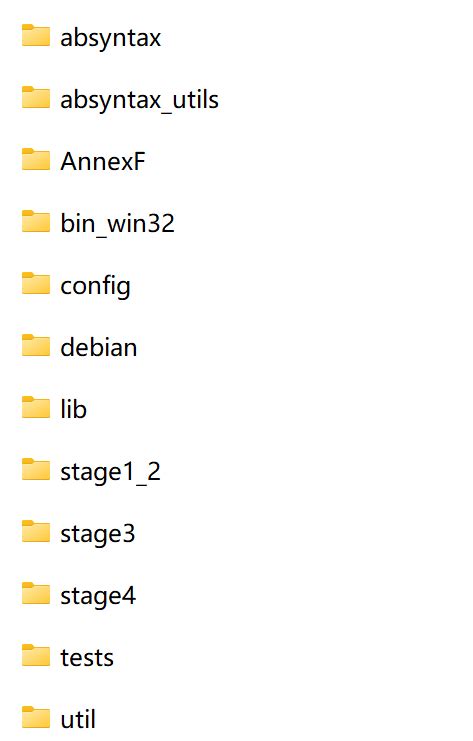Viewport: 473px width, 741px height.
Task: Choose the AnnexF folder name
Action: pyautogui.click(x=103, y=162)
